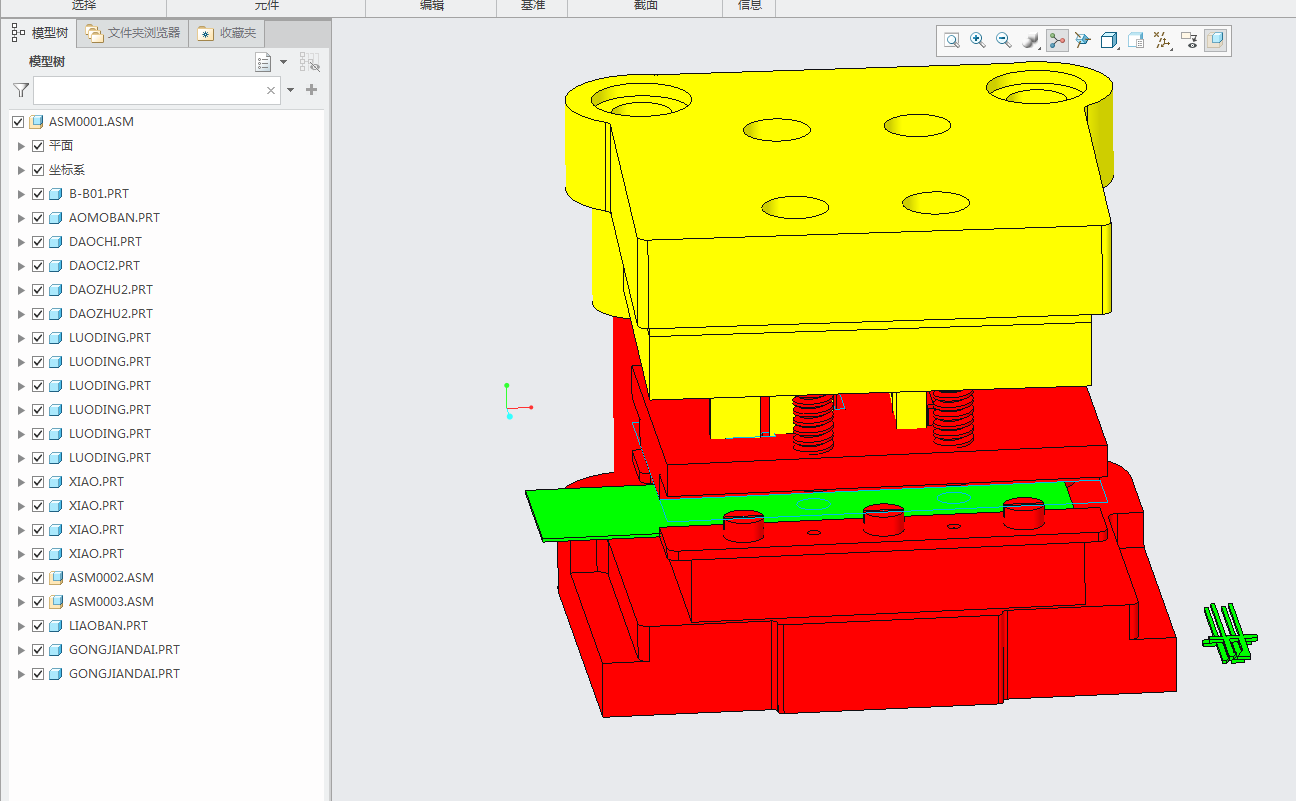Select DAOCHI.PRT text in the tree
Image resolution: width=1296 pixels, height=801 pixels.
[105, 242]
